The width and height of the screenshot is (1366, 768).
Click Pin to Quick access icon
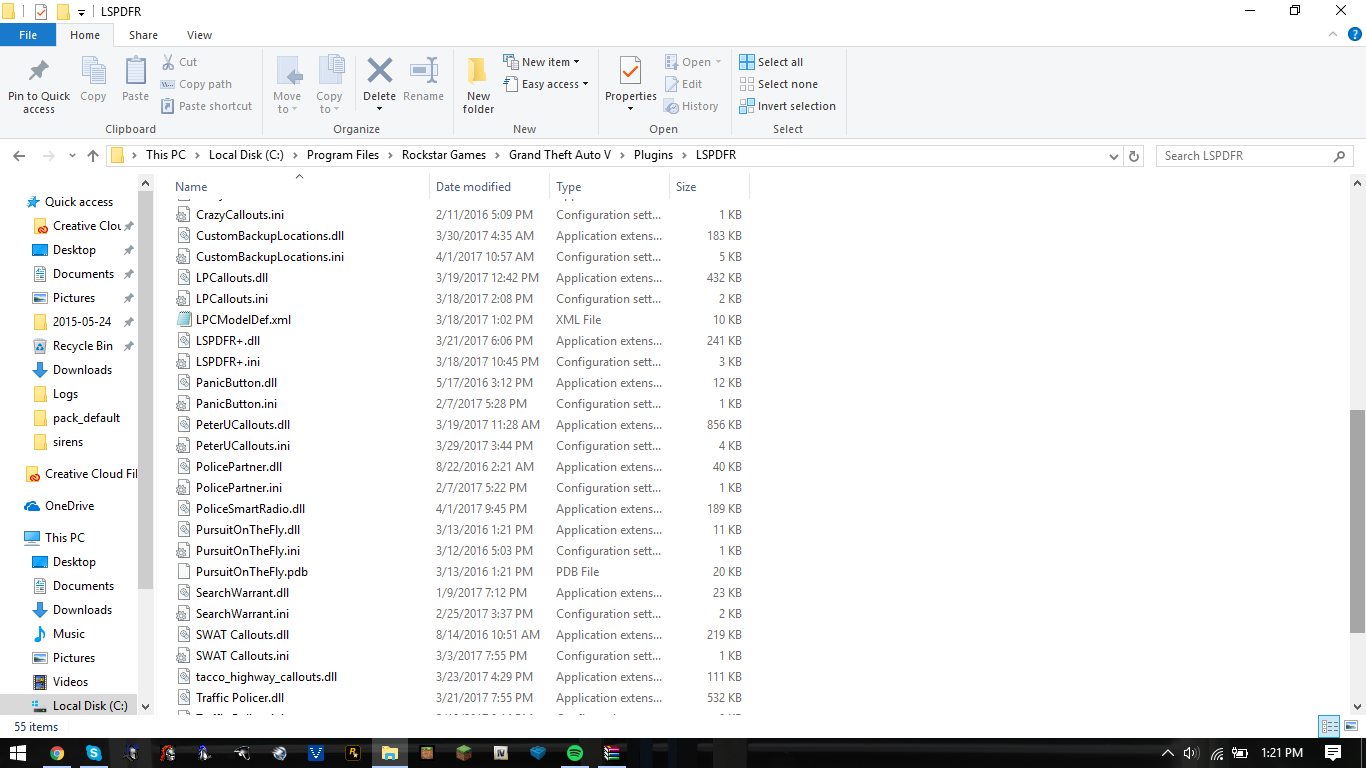[39, 72]
